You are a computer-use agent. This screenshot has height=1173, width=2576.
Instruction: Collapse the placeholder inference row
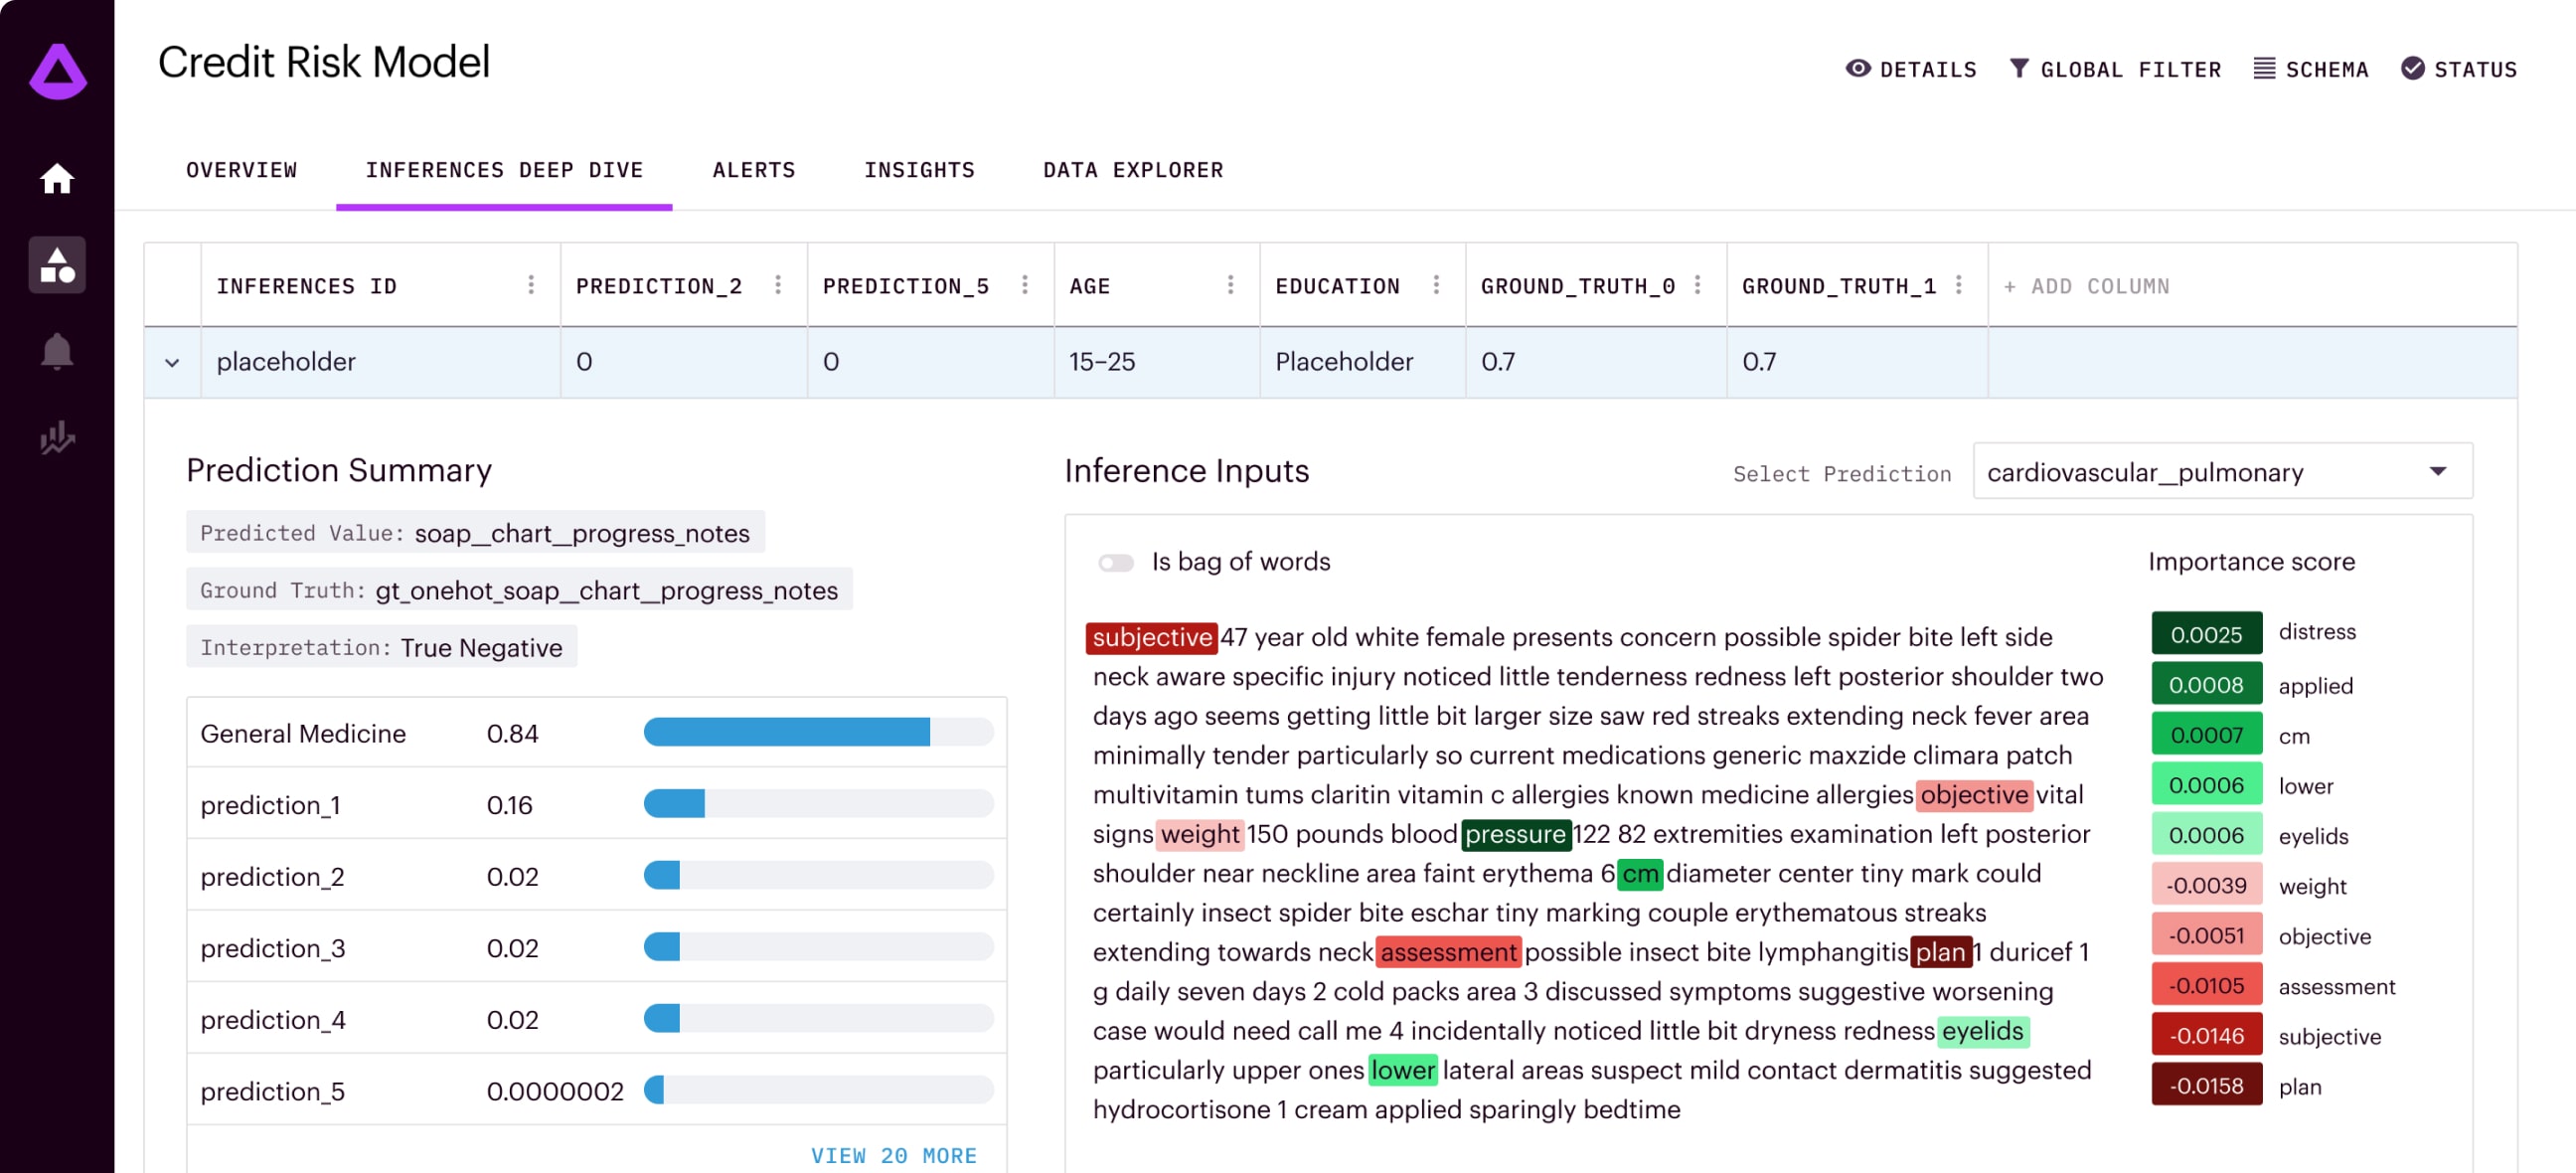click(172, 362)
